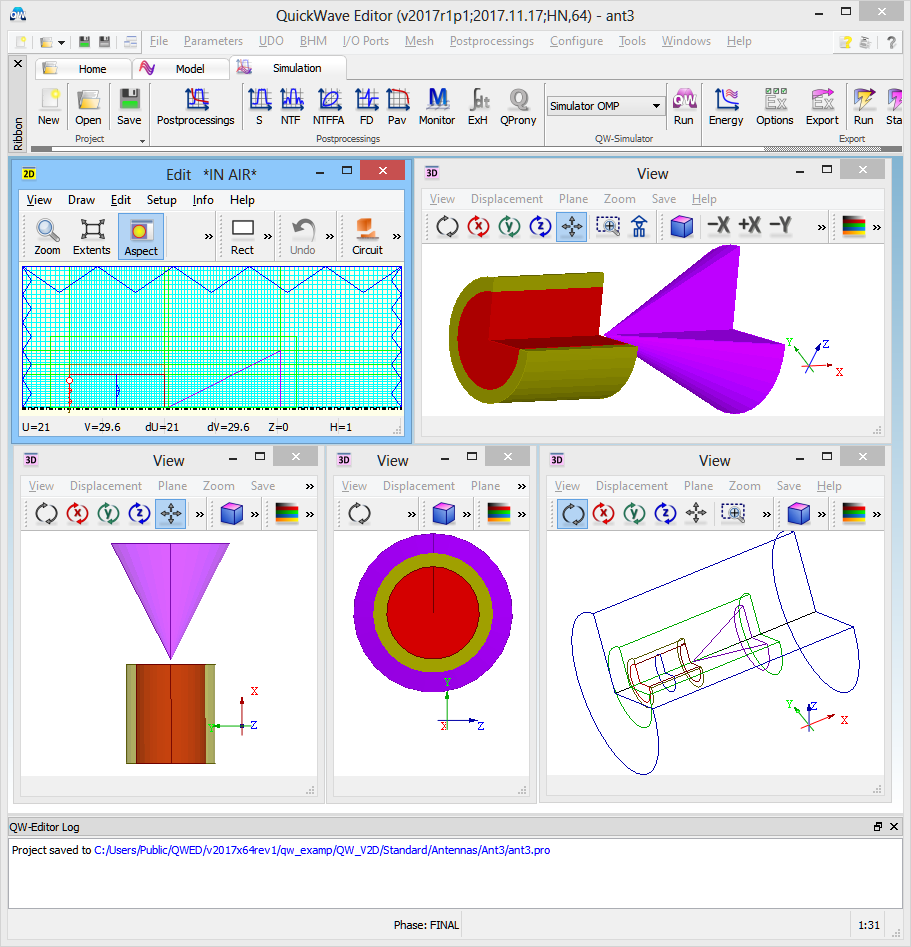Open the S-parameters postprocessing tool
The image size is (911, 947).
[x=259, y=106]
